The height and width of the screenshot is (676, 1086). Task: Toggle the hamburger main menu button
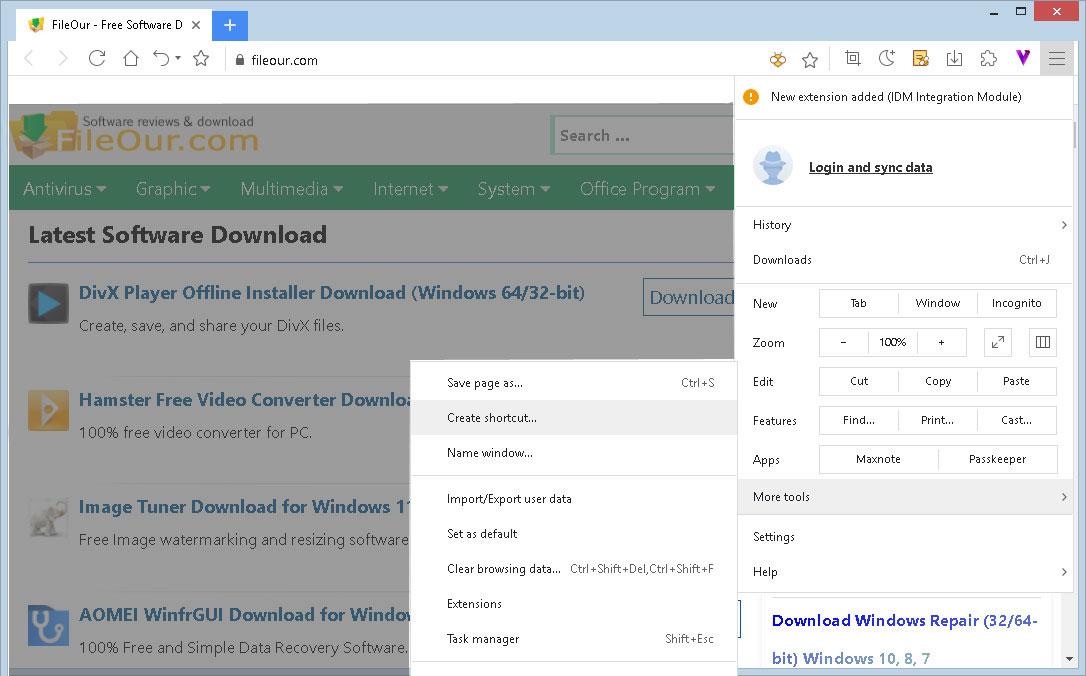[1057, 59]
